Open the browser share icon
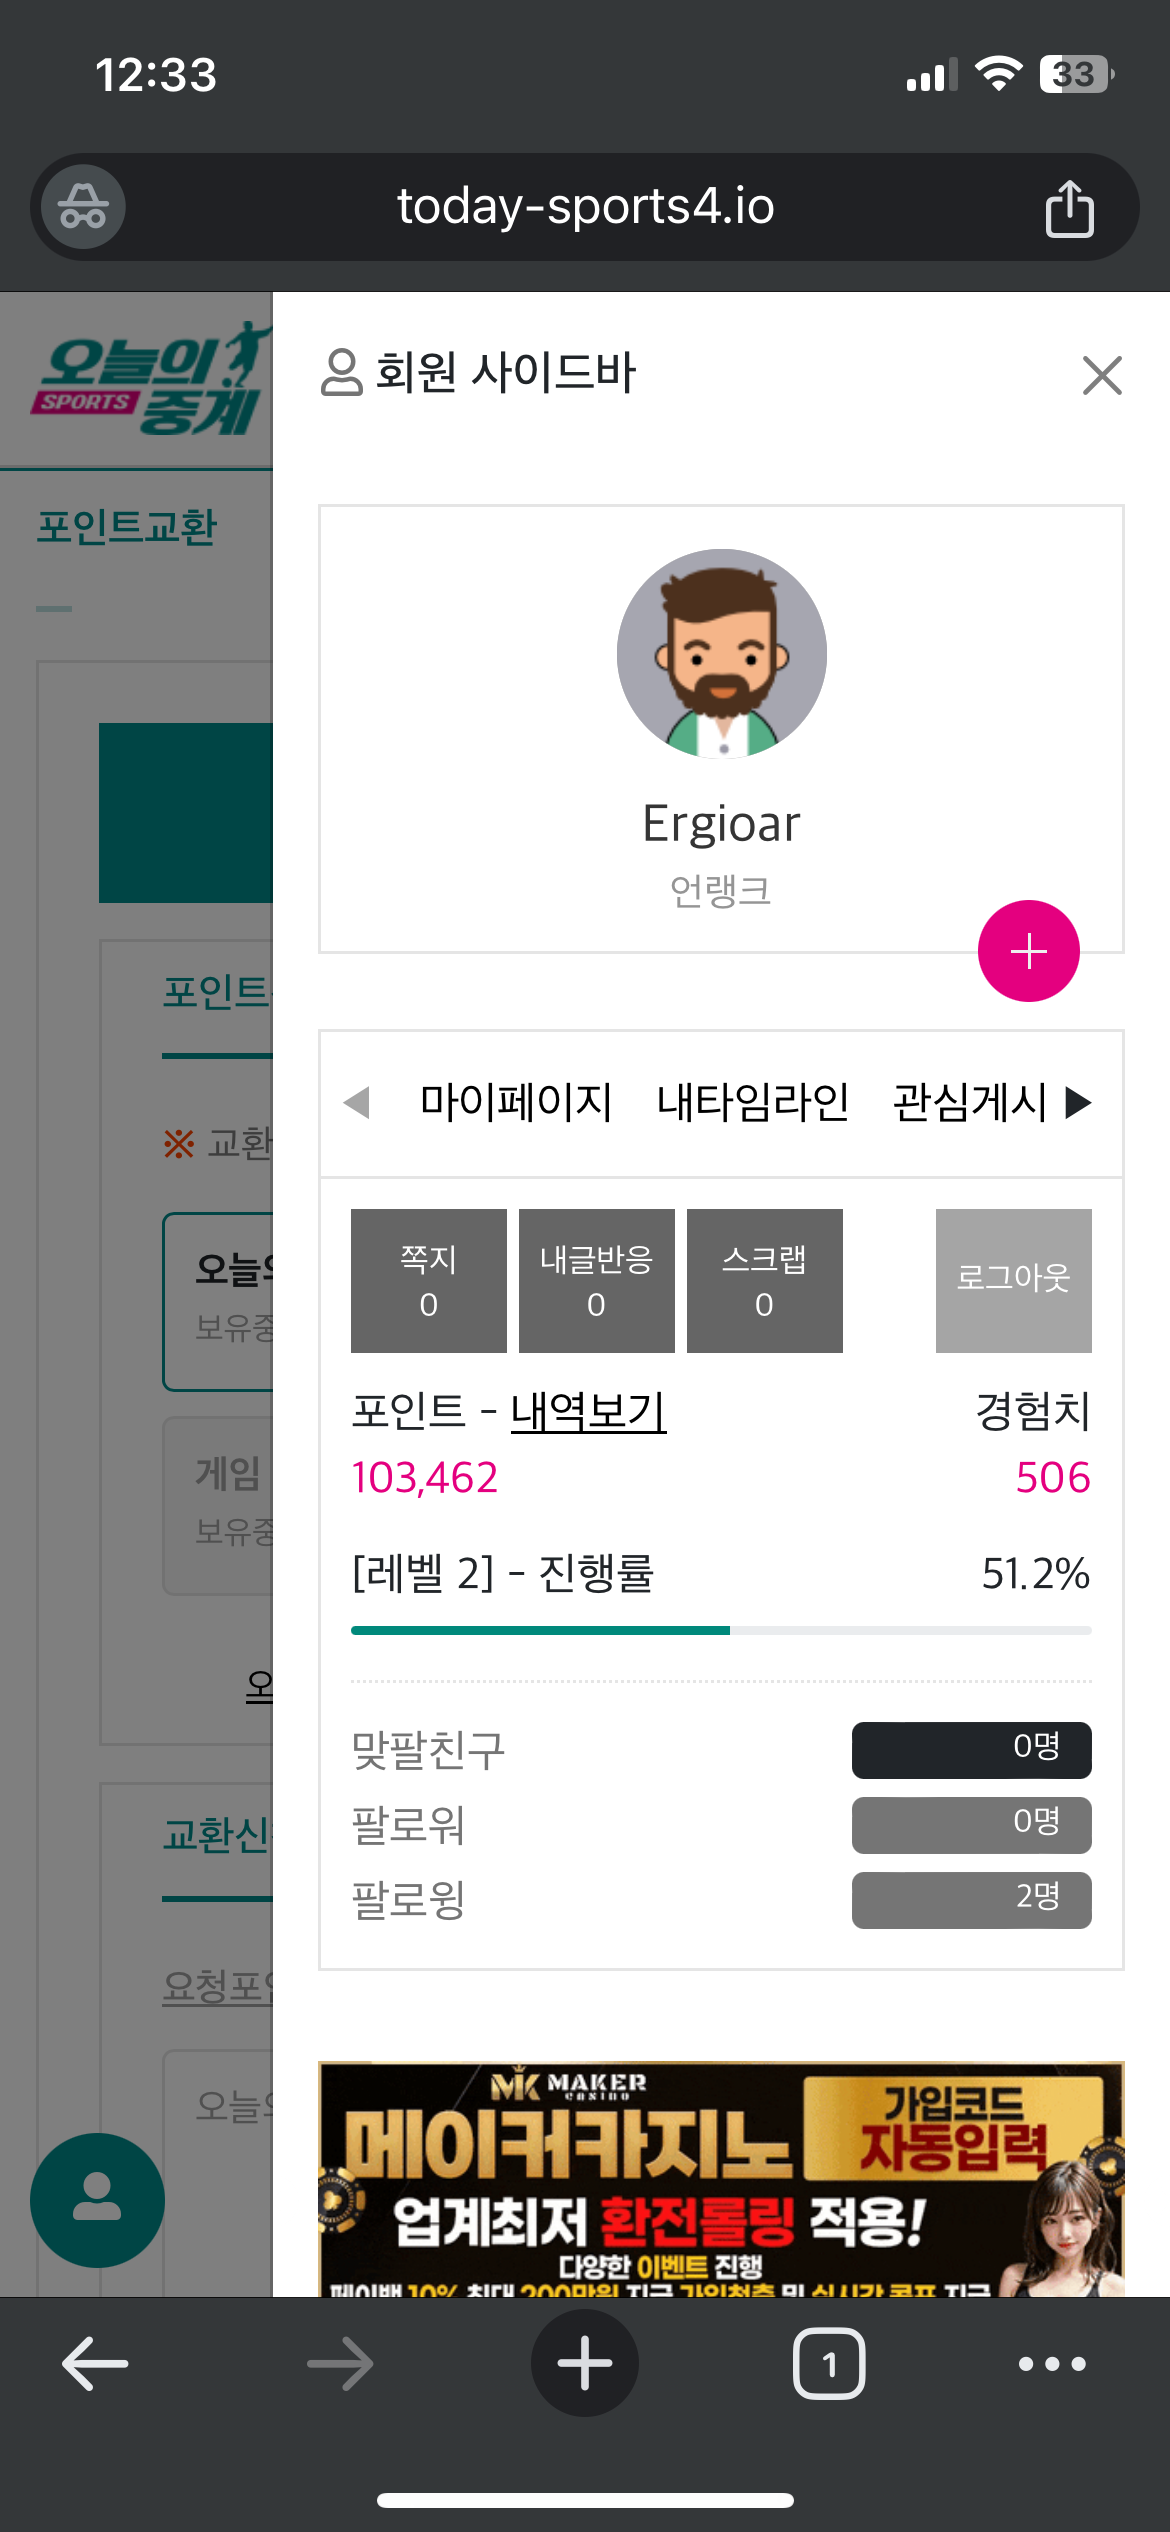Viewport: 1170px width, 2532px height. click(1069, 208)
